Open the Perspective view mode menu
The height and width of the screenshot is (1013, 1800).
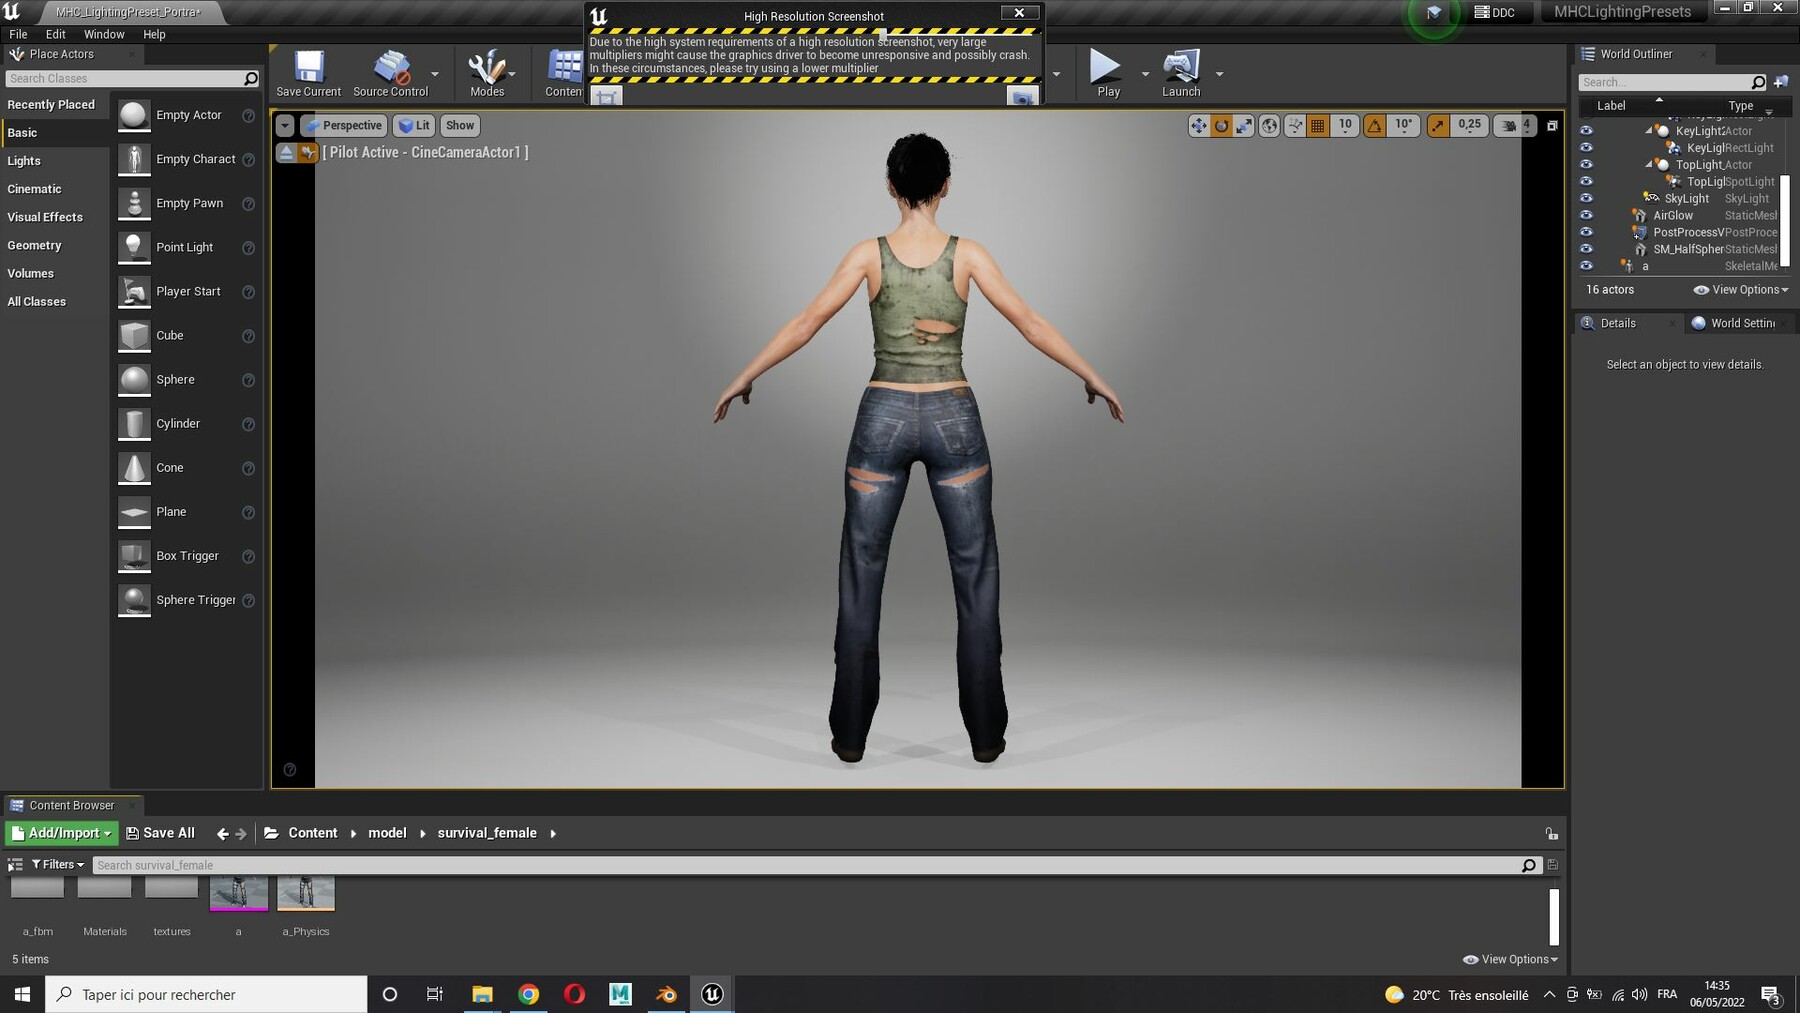[343, 125]
